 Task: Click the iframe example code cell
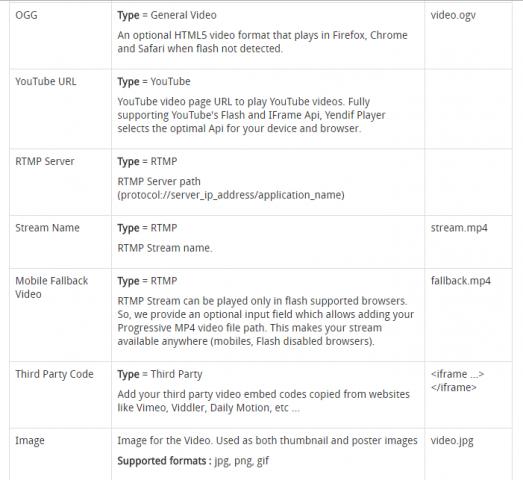pos(457,381)
